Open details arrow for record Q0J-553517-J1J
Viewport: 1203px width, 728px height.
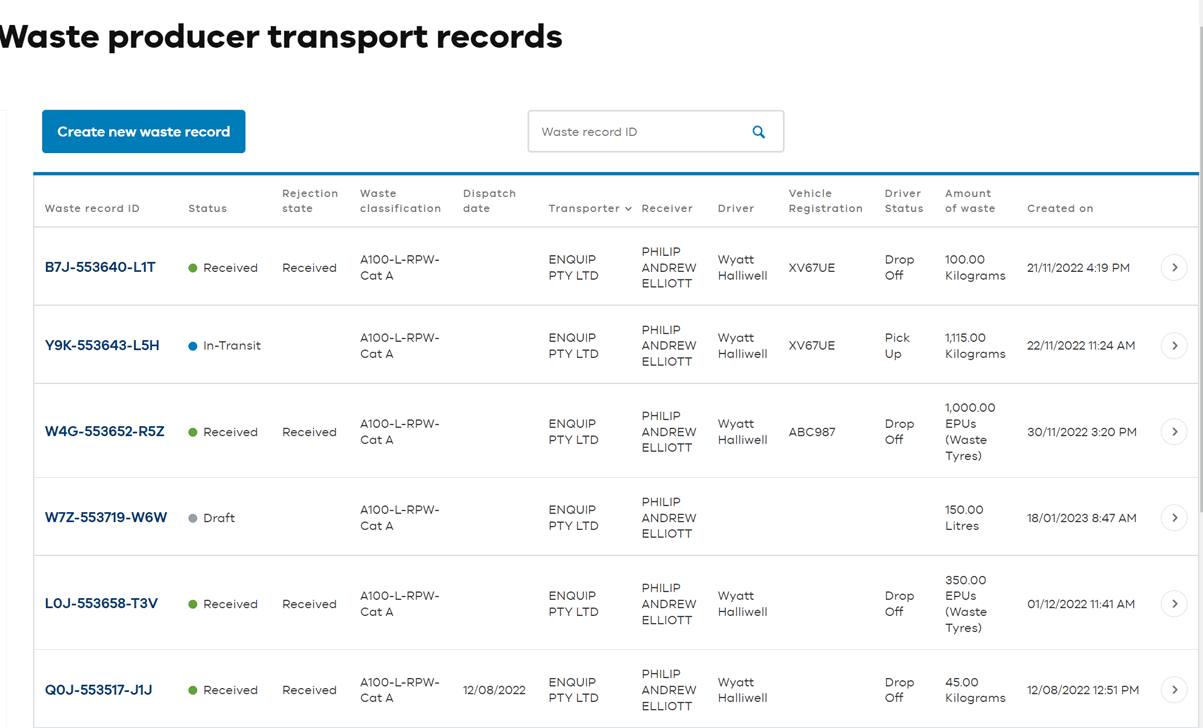tap(1174, 690)
